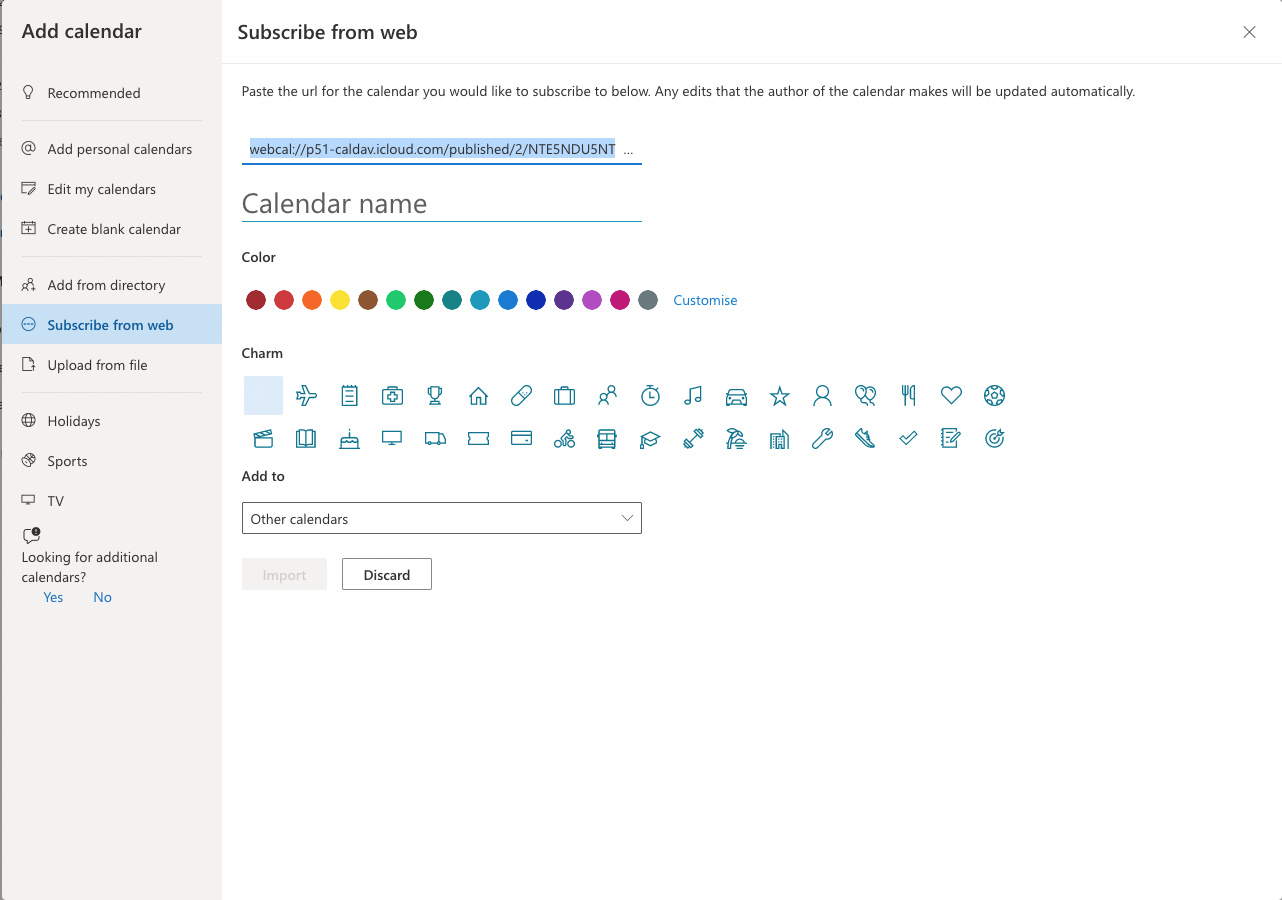The height and width of the screenshot is (900, 1282).
Task: Select the blank default charm swatch
Action: pos(263,395)
